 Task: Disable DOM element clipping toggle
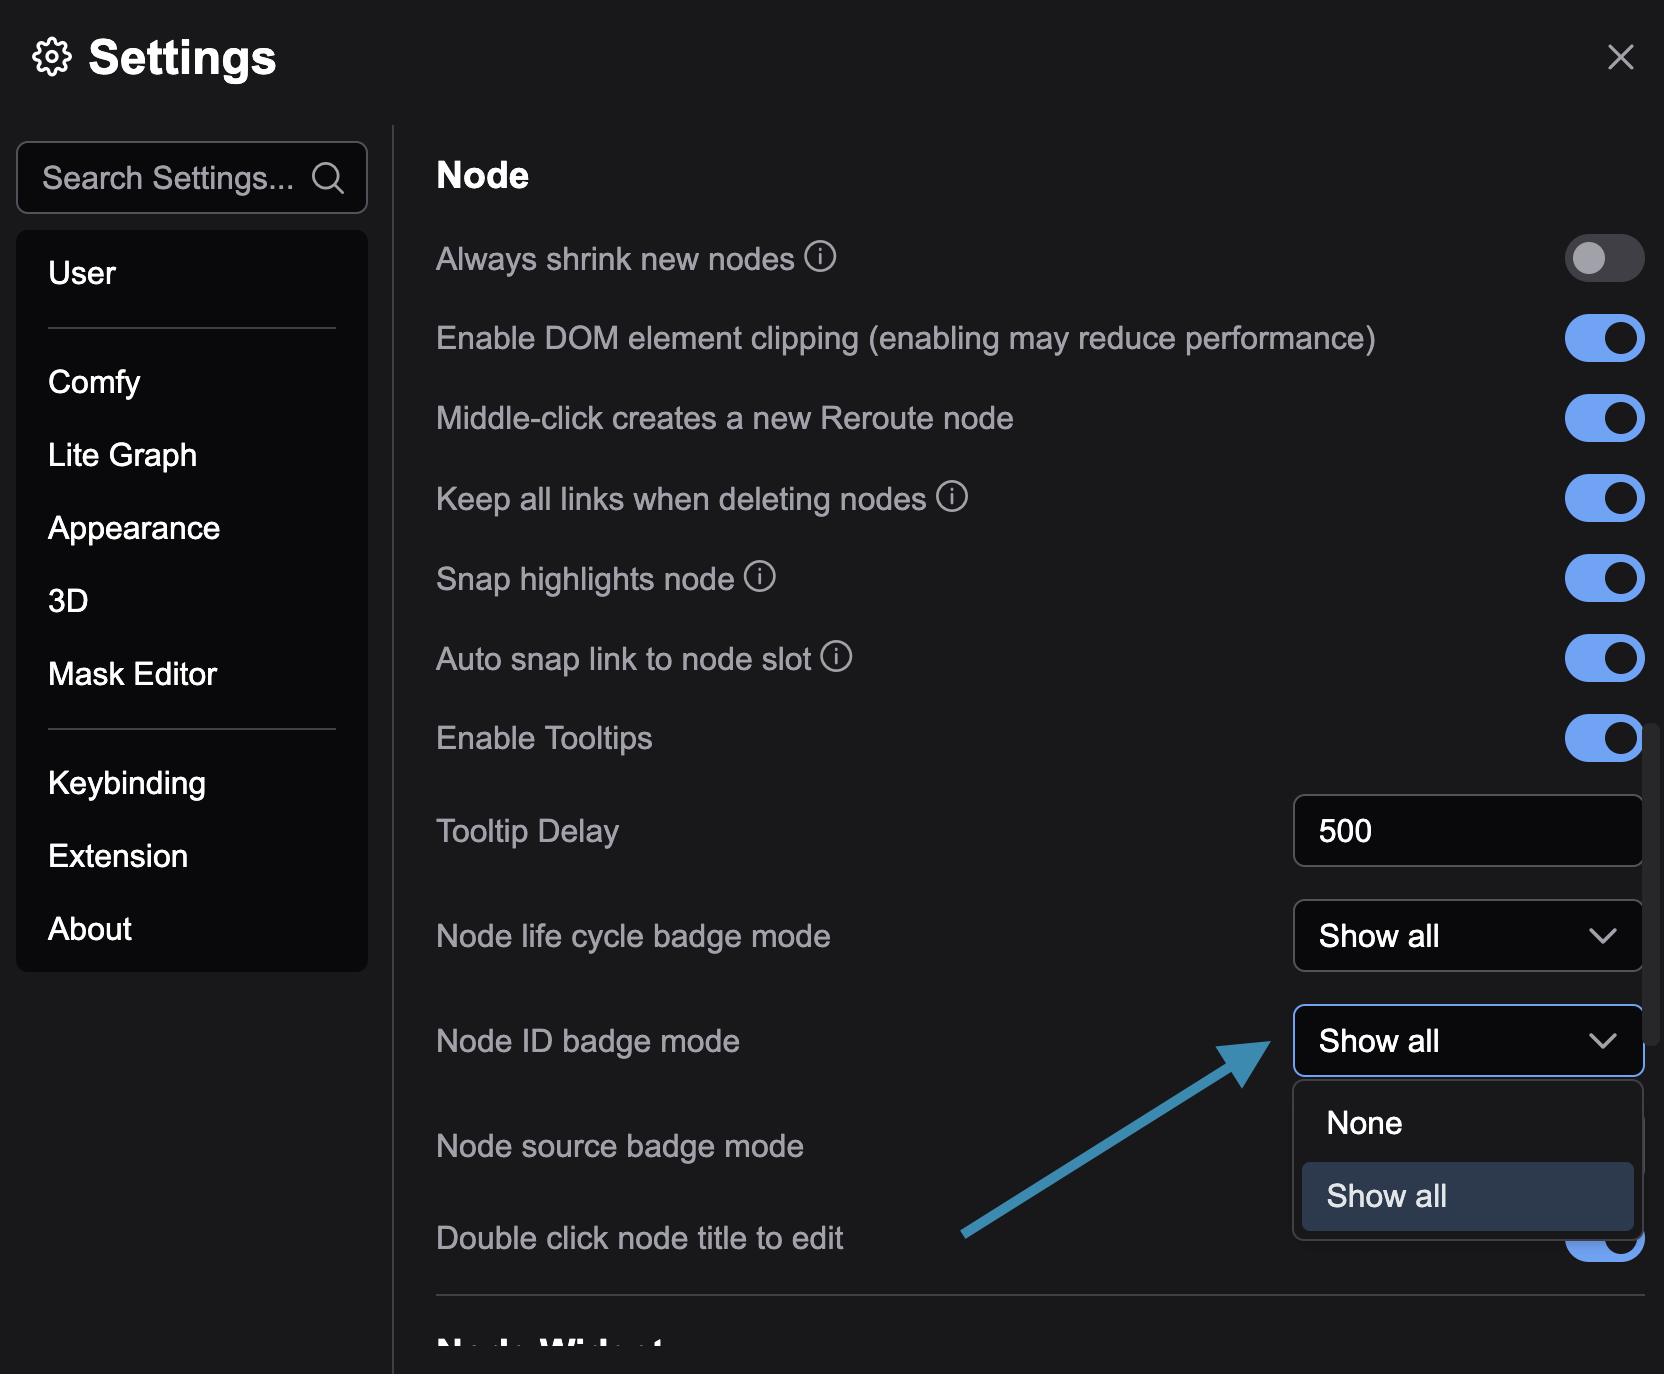pyautogui.click(x=1604, y=338)
